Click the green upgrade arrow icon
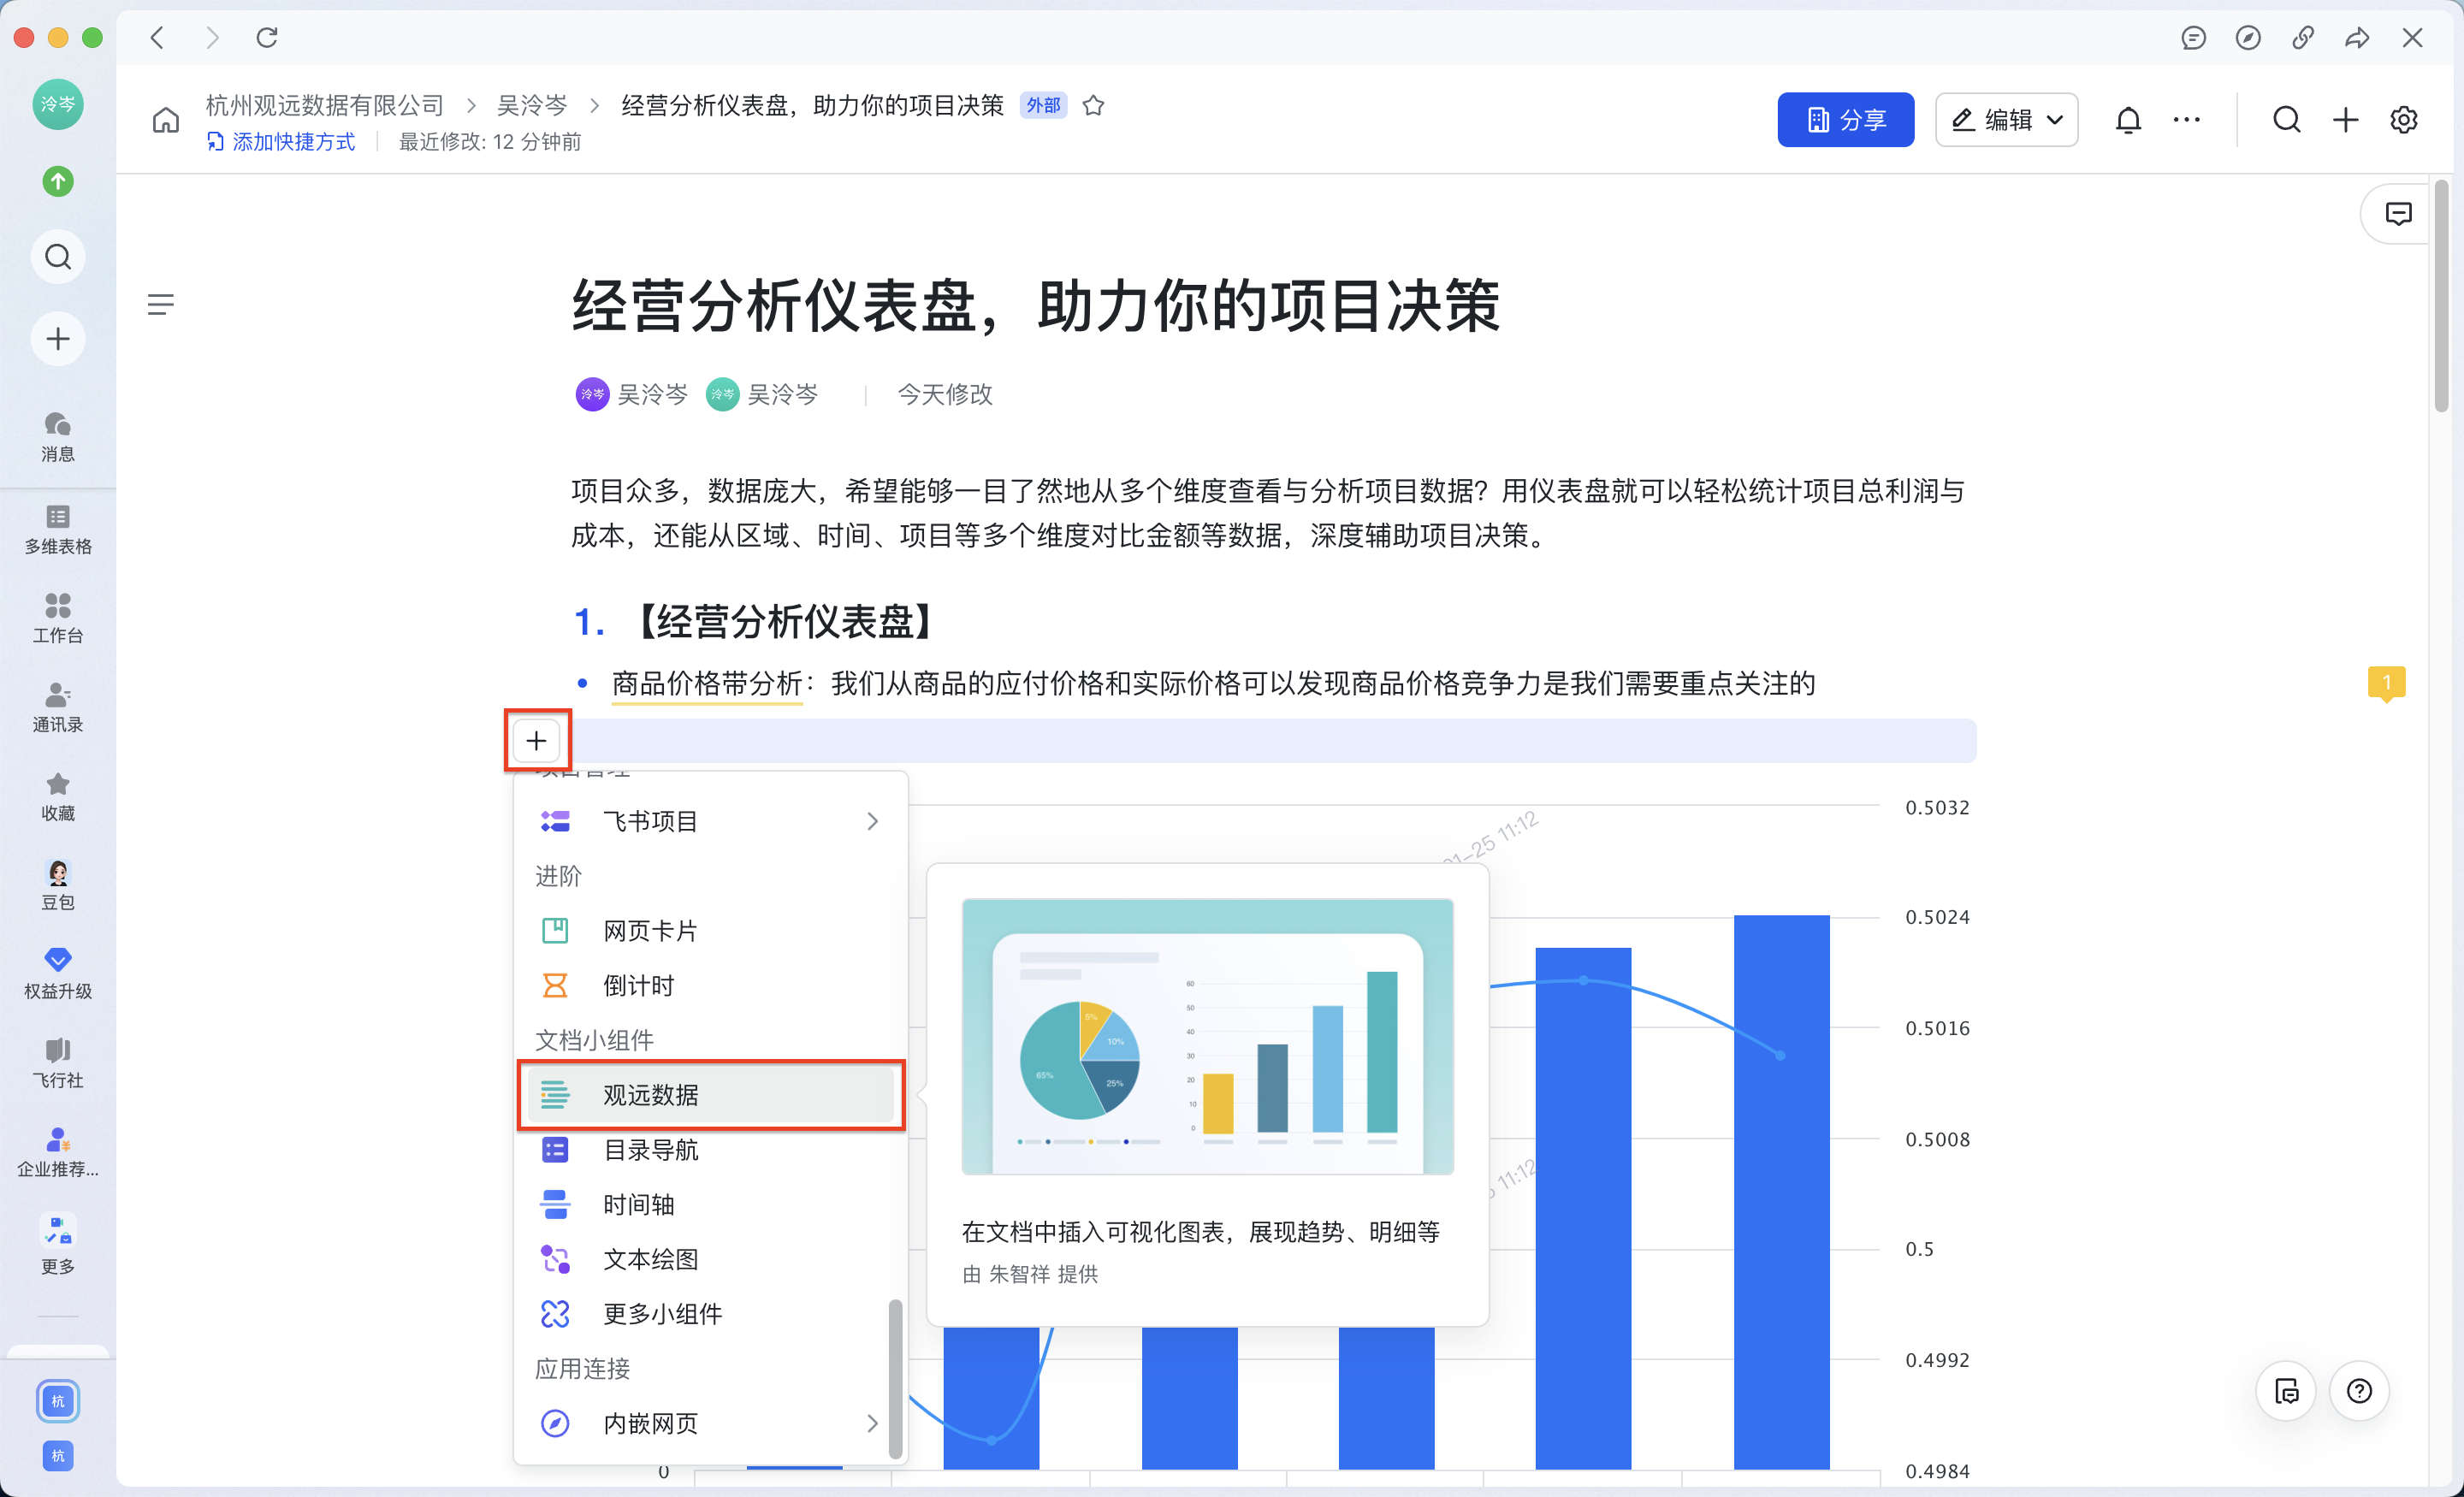Viewport: 2464px width, 1497px height. click(58, 181)
